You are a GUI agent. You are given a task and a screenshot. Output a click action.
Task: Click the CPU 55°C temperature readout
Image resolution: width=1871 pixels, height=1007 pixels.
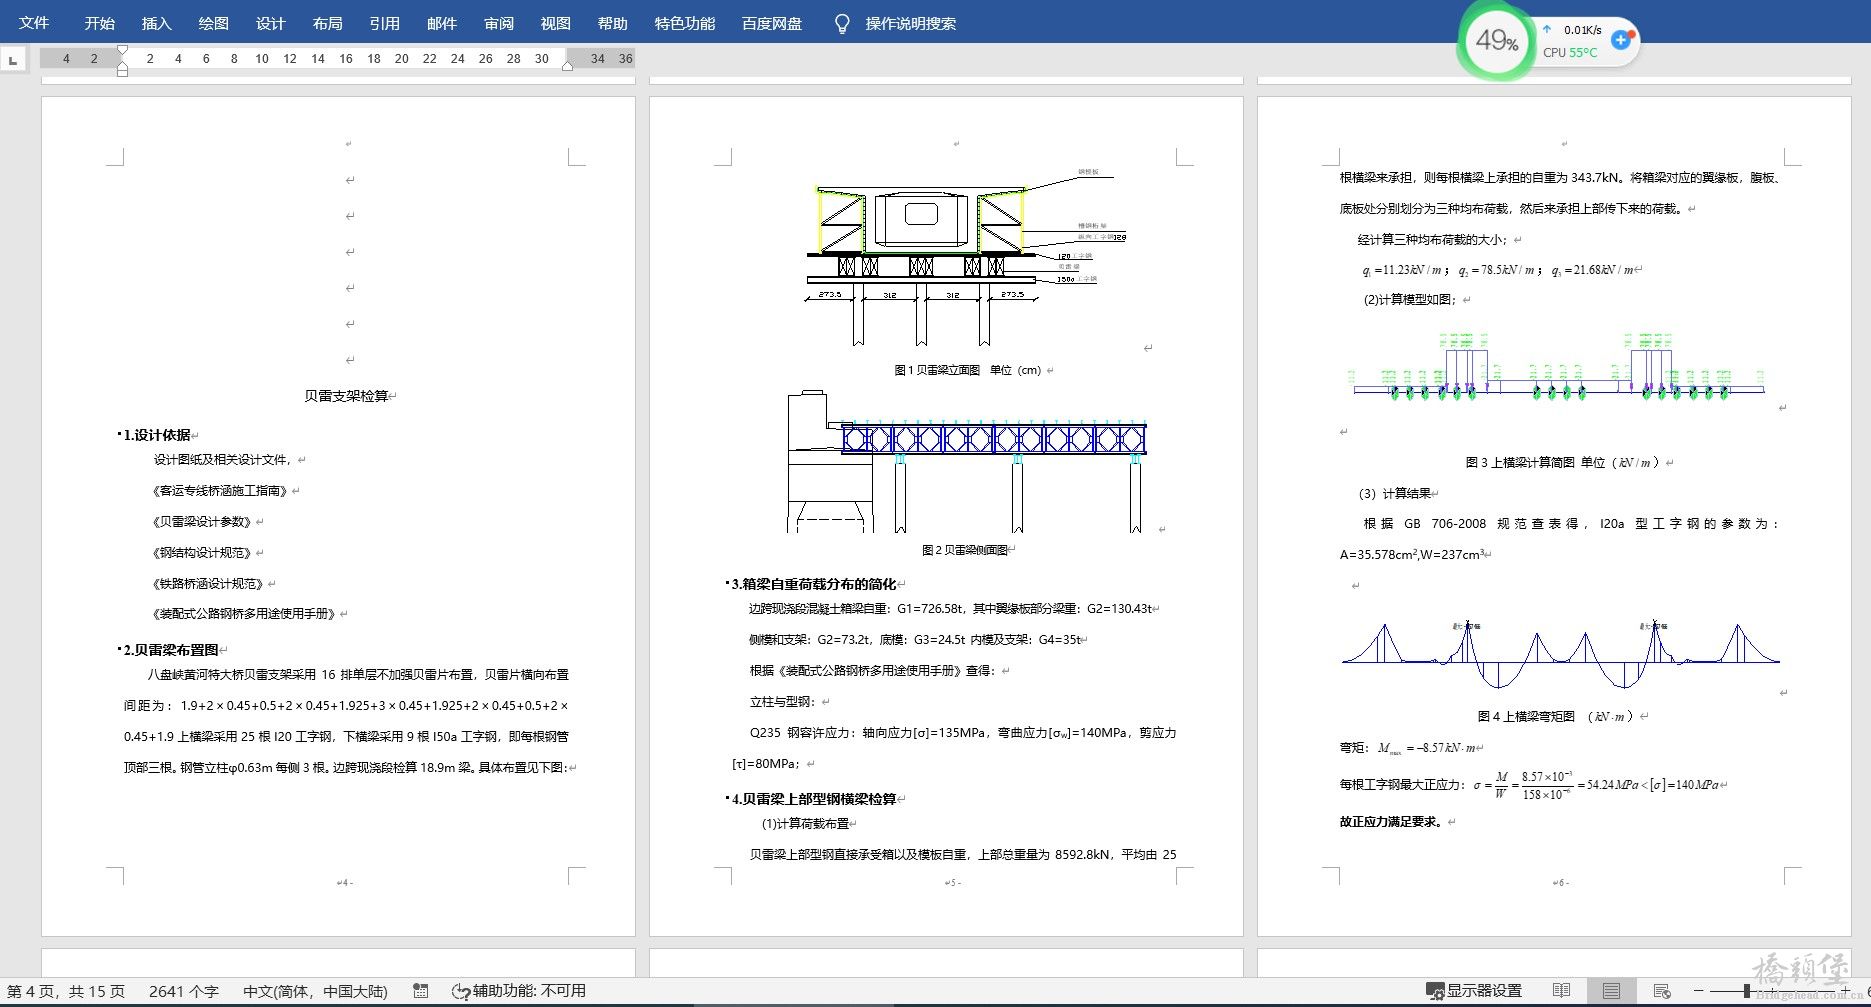(x=1570, y=52)
